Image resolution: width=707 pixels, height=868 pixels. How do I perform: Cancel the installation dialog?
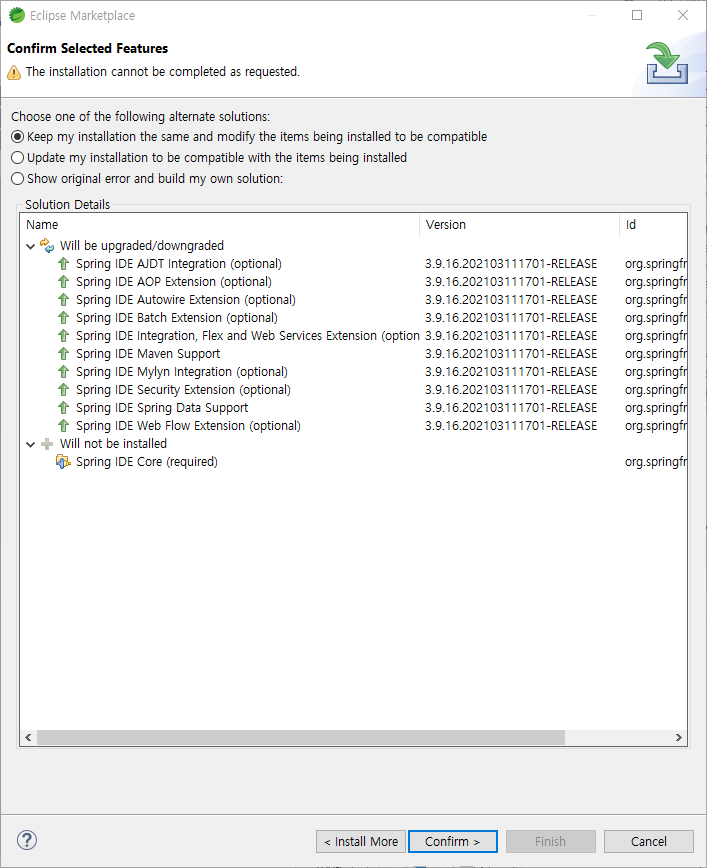[649, 841]
